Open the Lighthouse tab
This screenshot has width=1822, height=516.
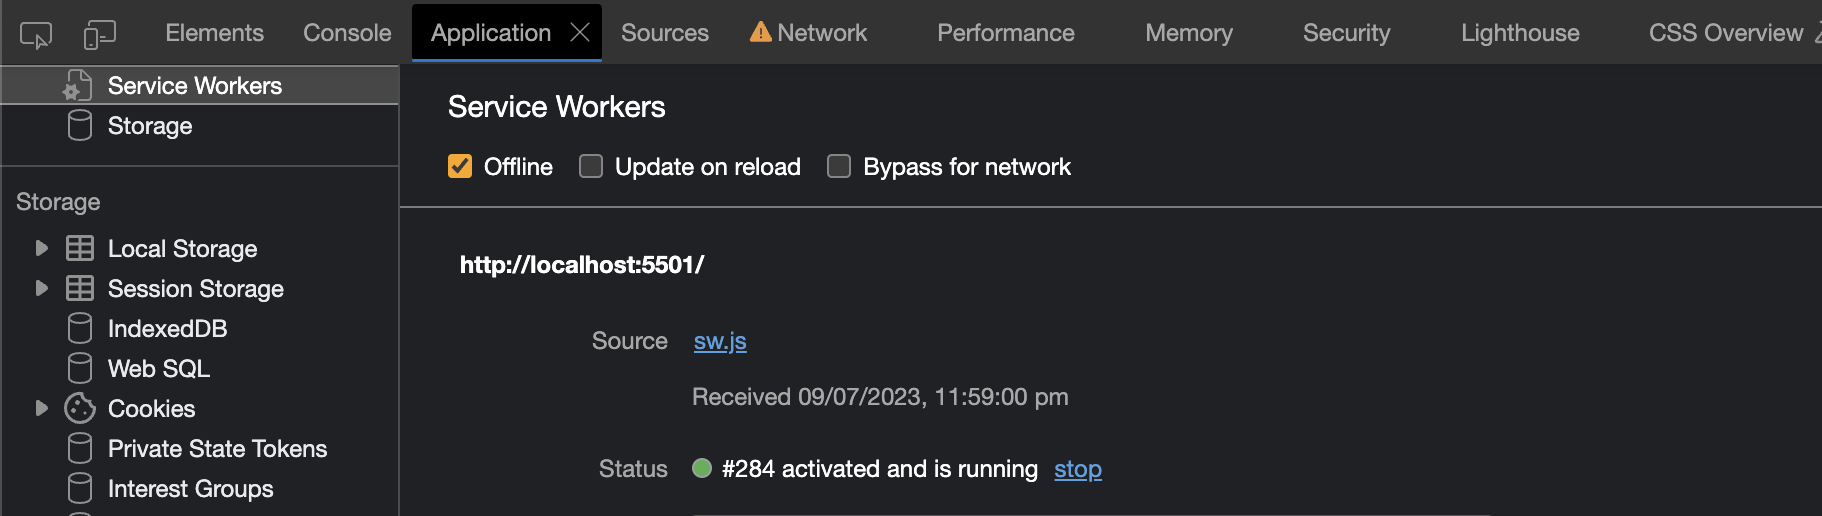[1520, 33]
